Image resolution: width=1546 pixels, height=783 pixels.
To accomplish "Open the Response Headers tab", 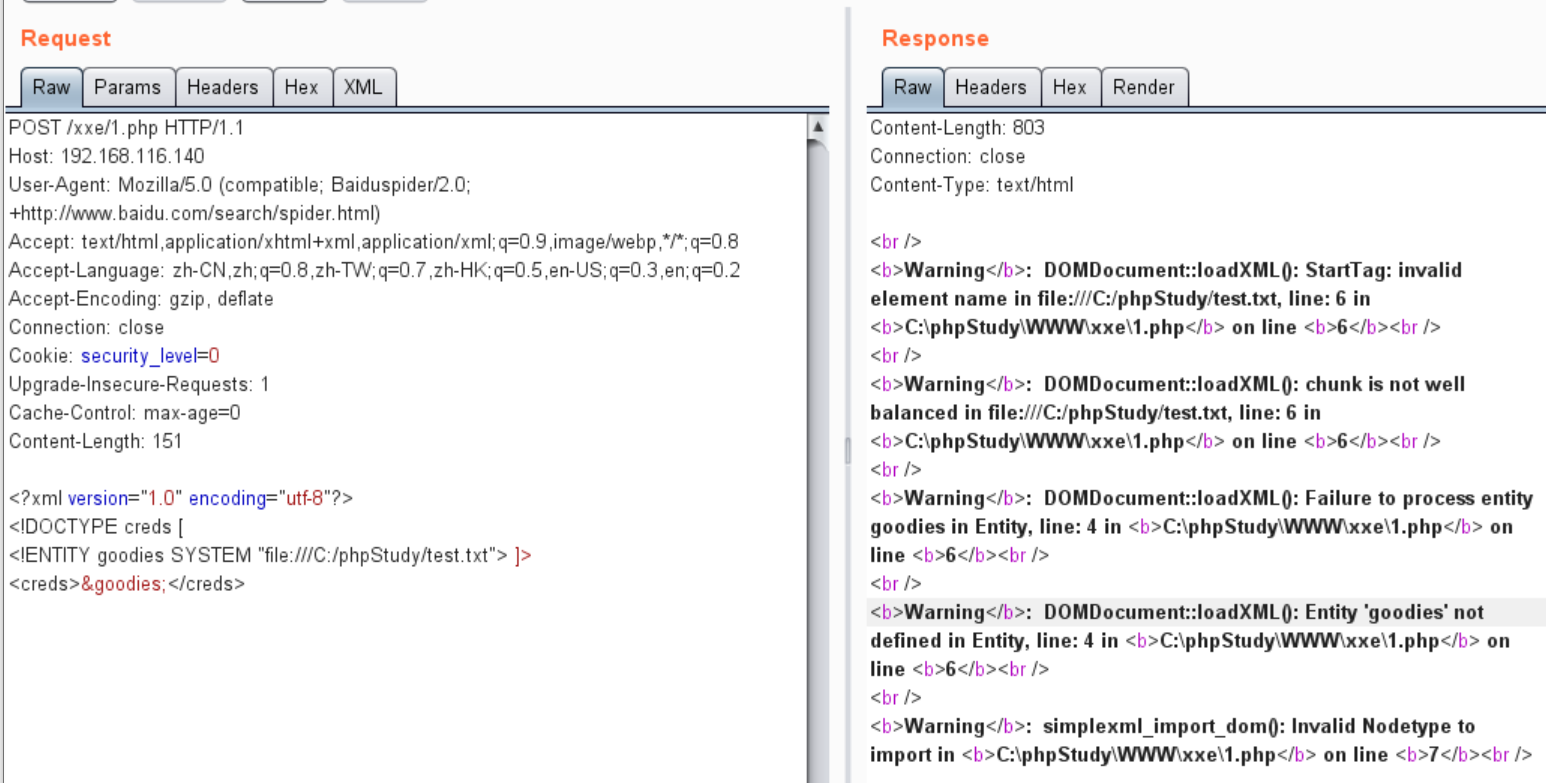I will point(991,87).
